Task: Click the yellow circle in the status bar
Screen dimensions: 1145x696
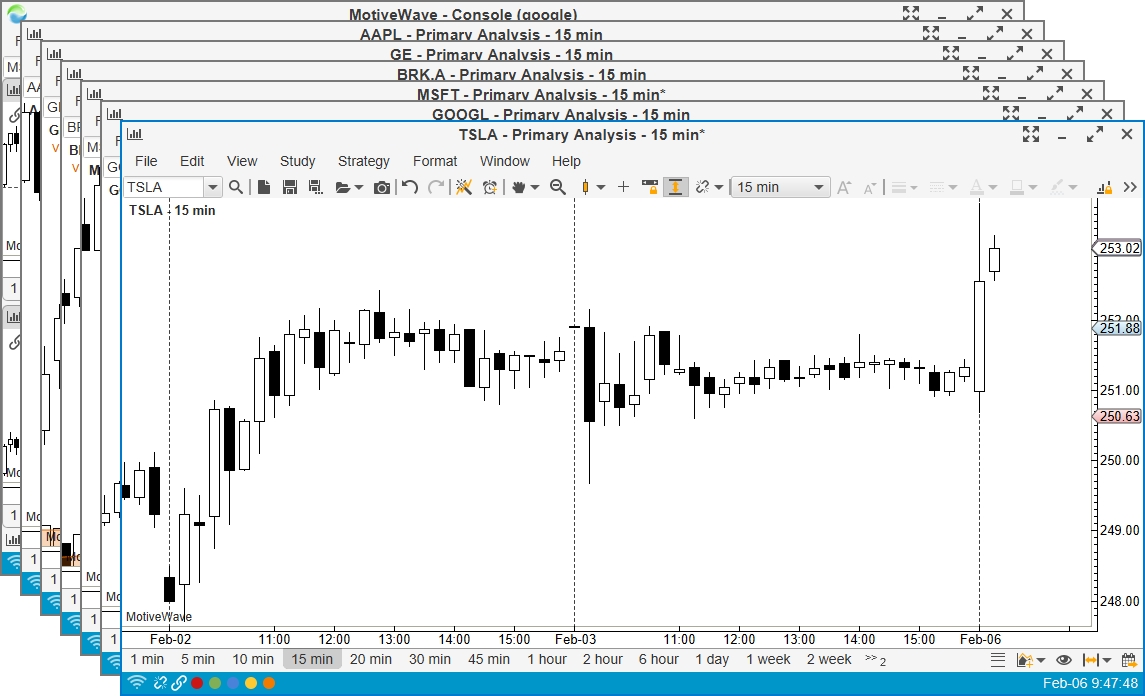Action: 250,684
